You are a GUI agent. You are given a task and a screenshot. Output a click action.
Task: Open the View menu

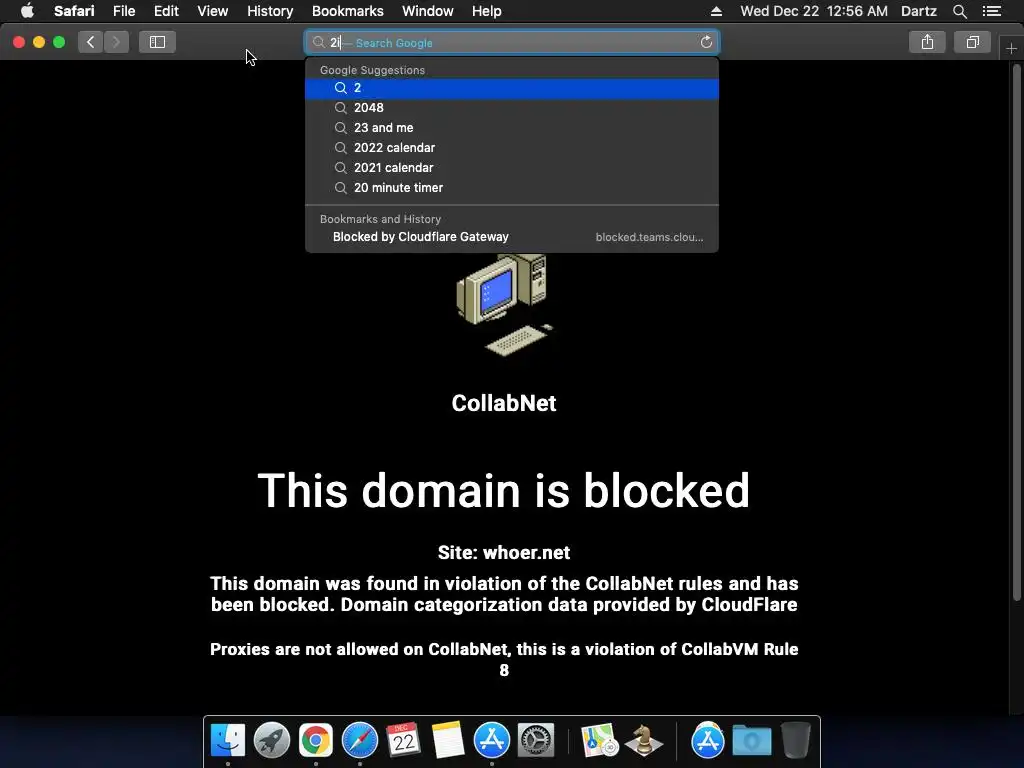click(212, 11)
